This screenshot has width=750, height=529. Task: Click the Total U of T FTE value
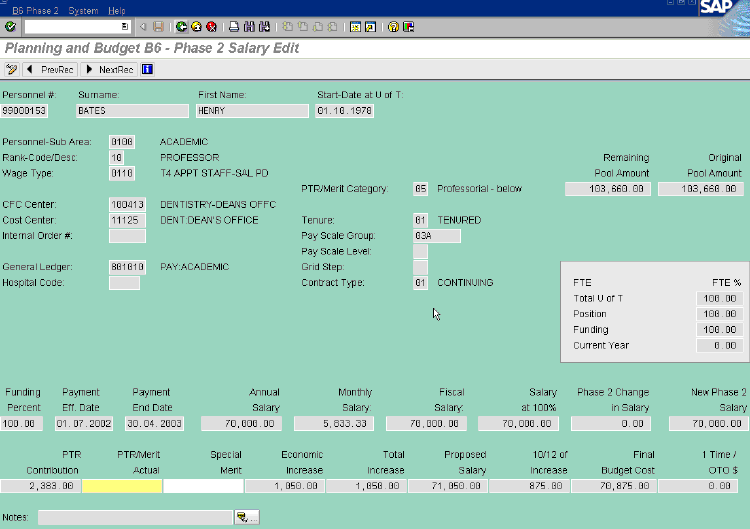coord(720,298)
